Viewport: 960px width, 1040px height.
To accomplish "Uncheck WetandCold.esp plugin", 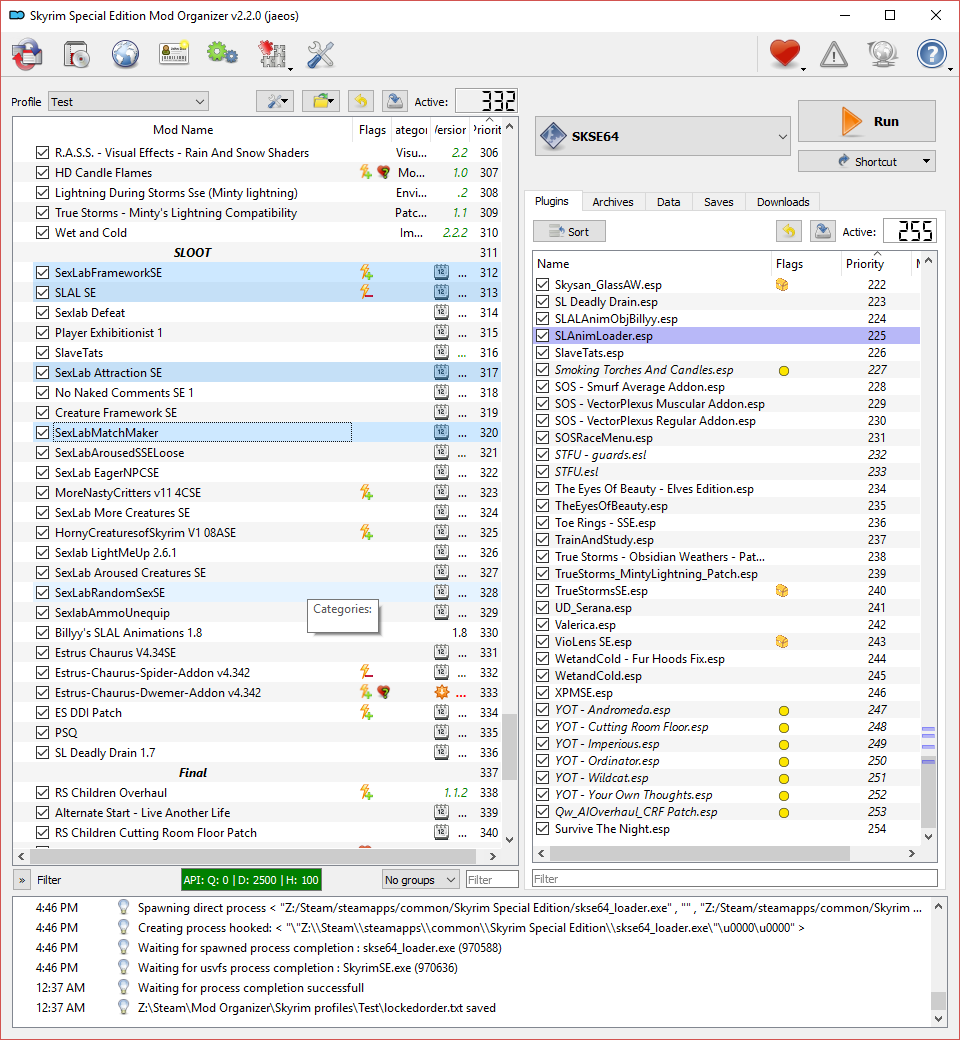I will pyautogui.click(x=543, y=676).
